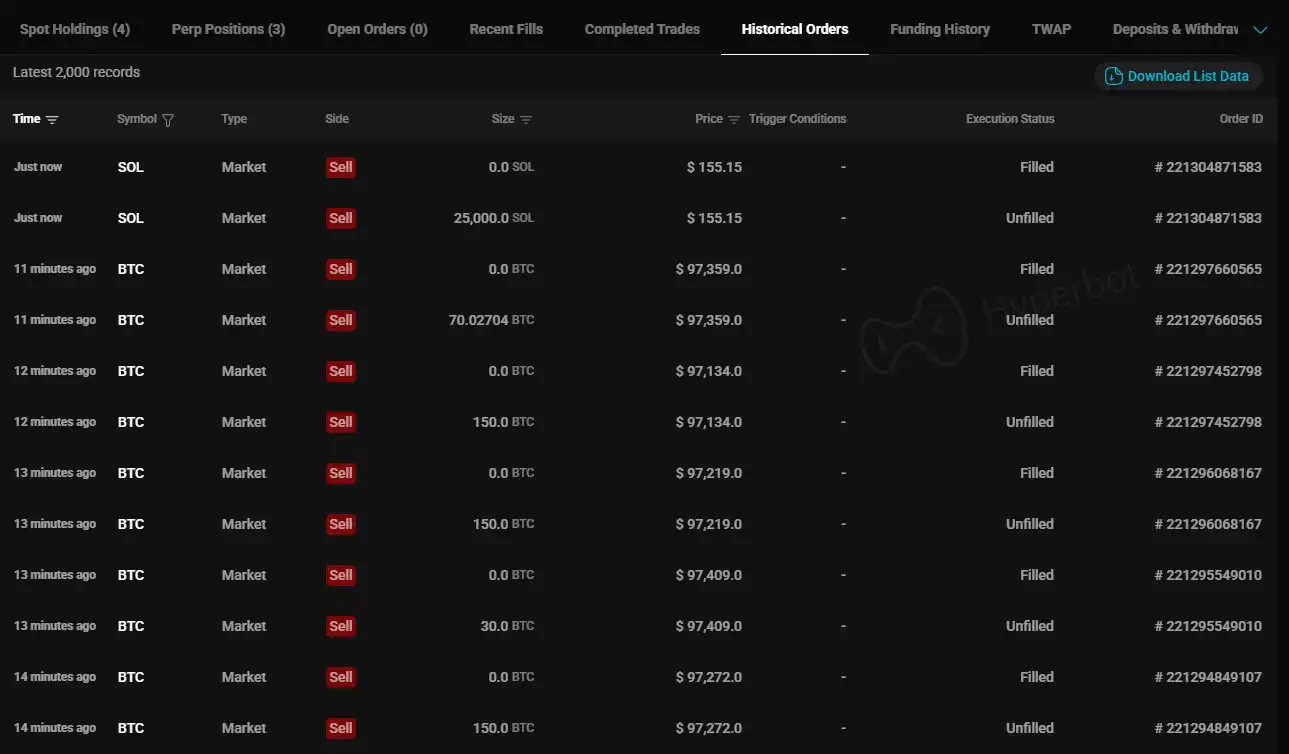Switch to the TWAP tab

click(1051, 29)
